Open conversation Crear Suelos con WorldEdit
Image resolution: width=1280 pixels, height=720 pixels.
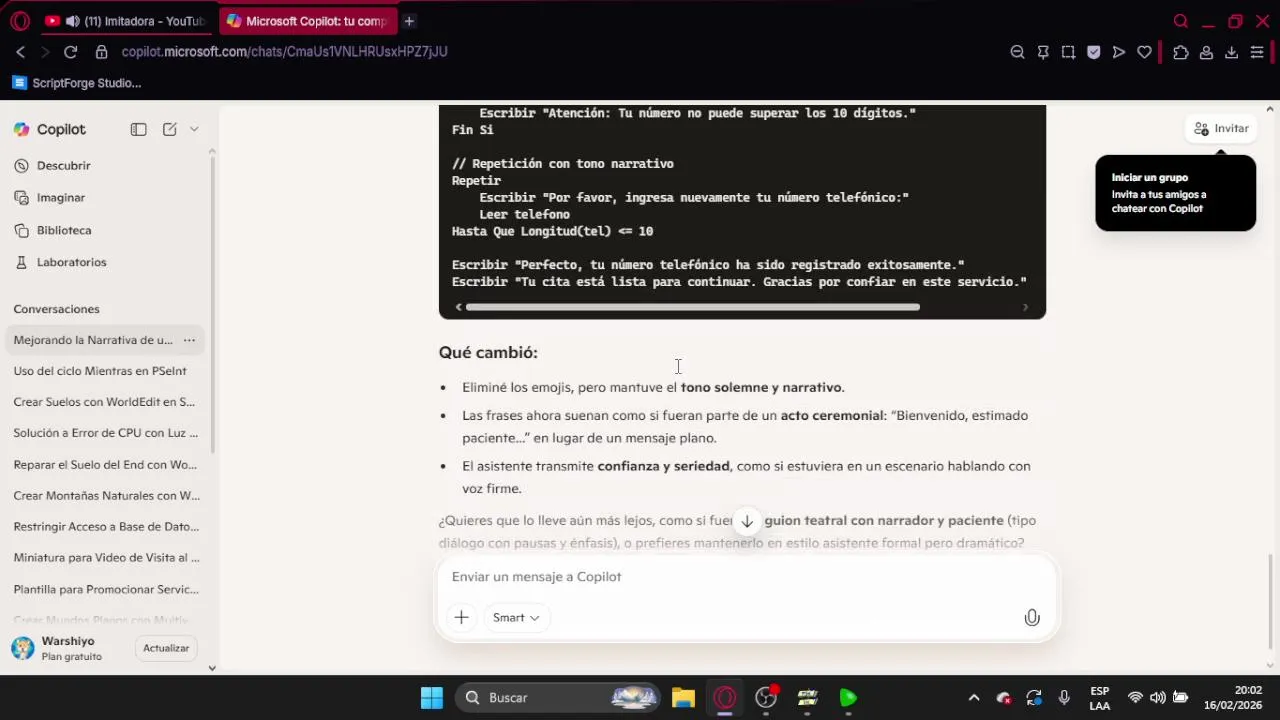click(x=106, y=402)
